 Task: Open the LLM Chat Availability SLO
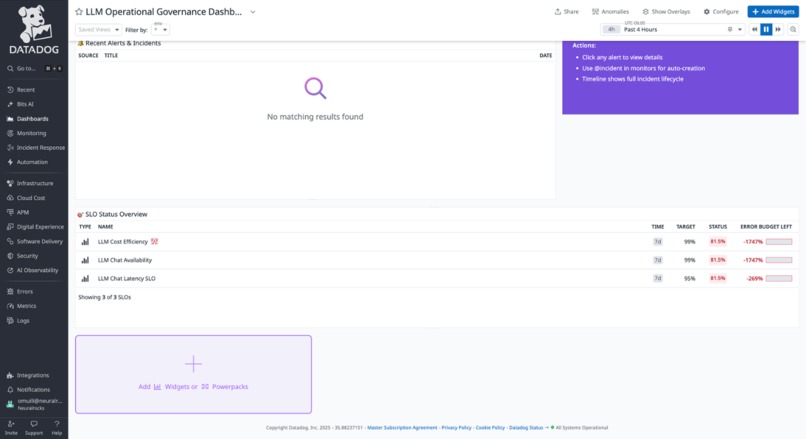pyautogui.click(x=437, y=260)
